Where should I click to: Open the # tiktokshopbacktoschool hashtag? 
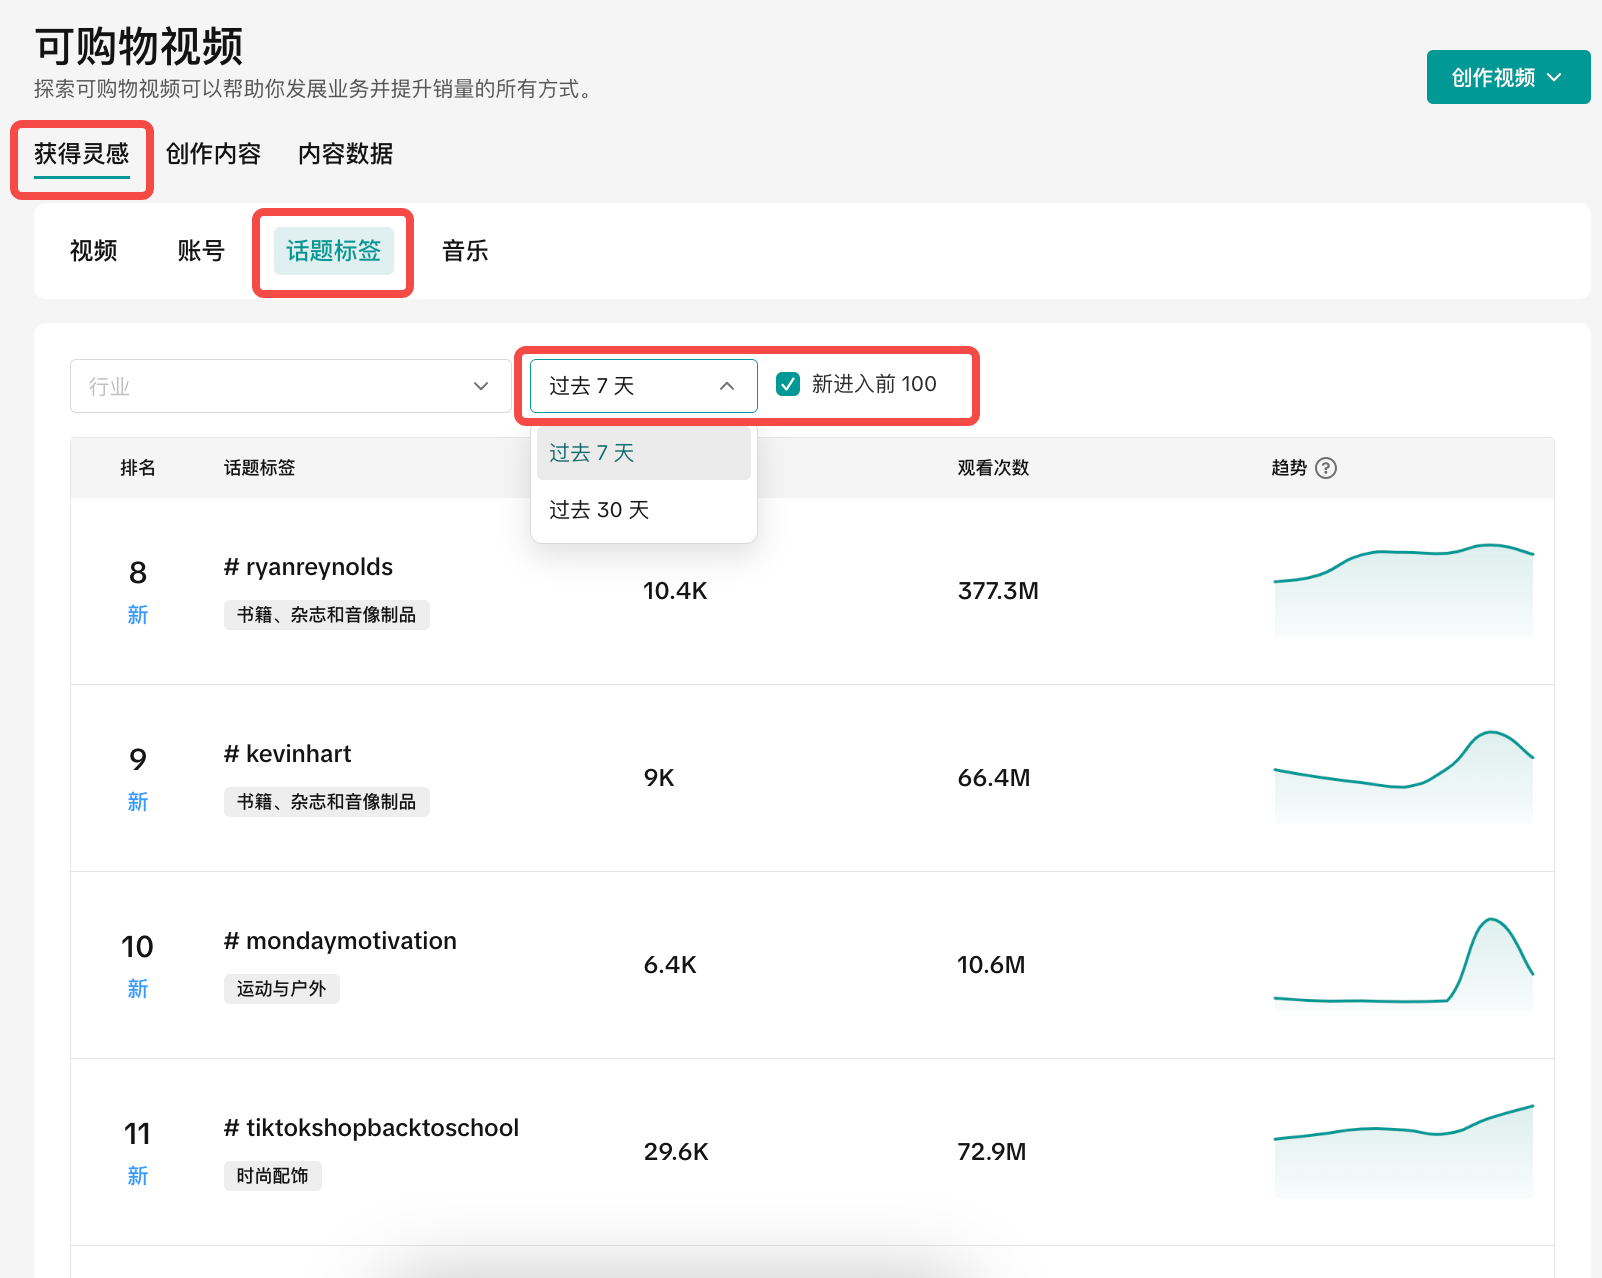coord(372,1128)
